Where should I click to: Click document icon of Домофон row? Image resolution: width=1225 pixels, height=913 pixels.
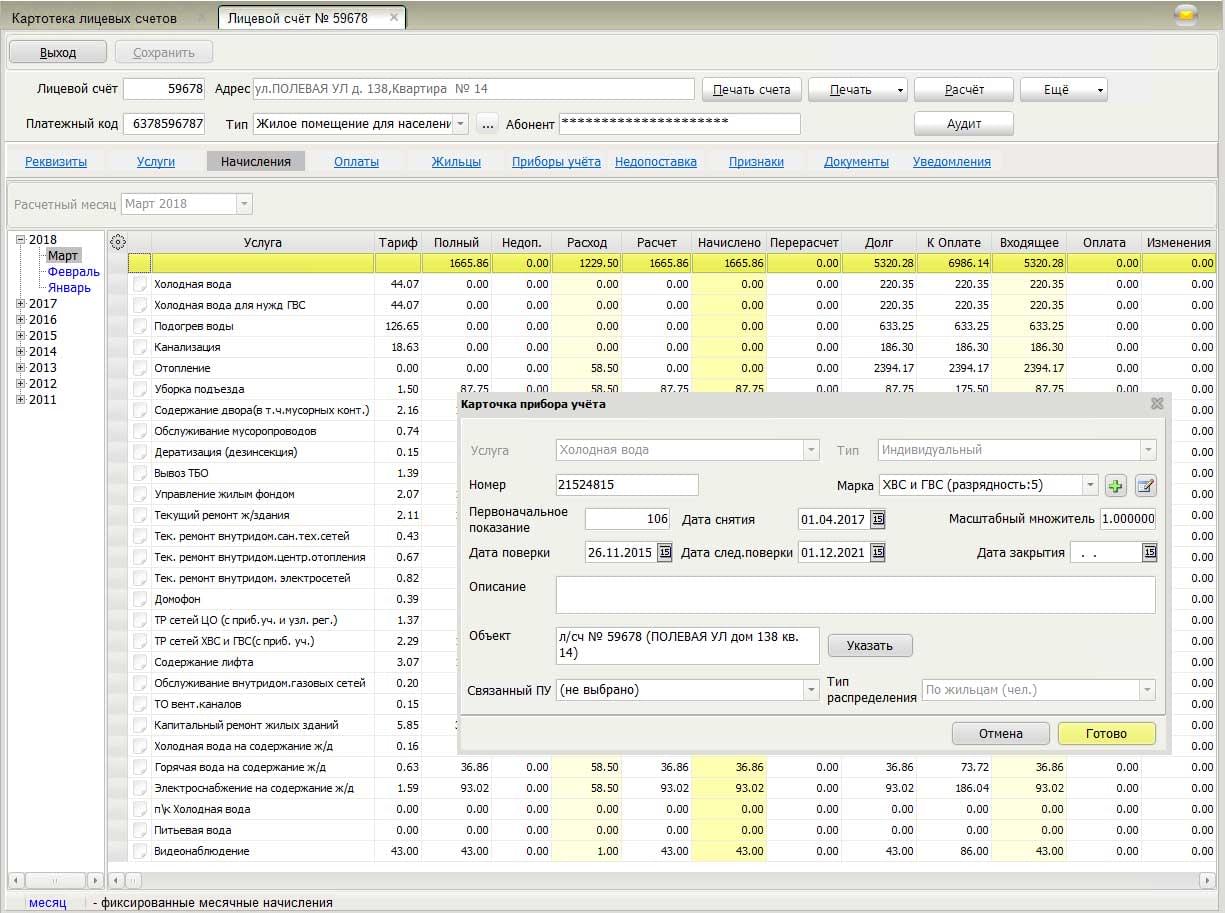[x=140, y=599]
